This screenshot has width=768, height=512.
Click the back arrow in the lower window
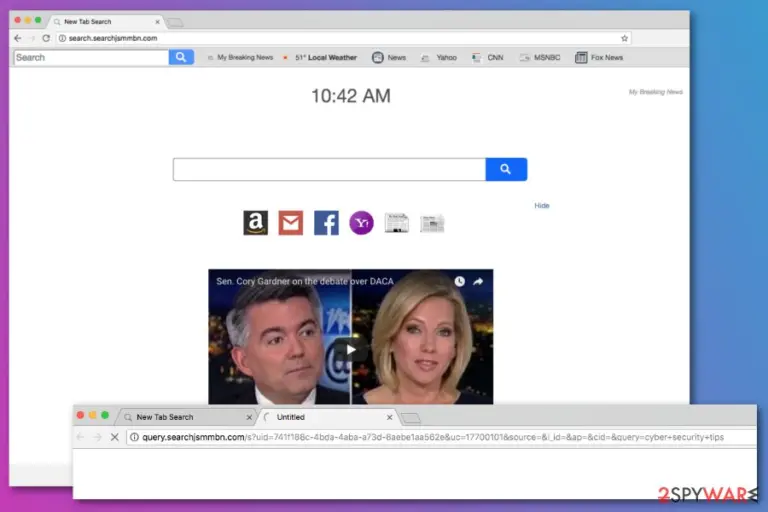pos(81,437)
